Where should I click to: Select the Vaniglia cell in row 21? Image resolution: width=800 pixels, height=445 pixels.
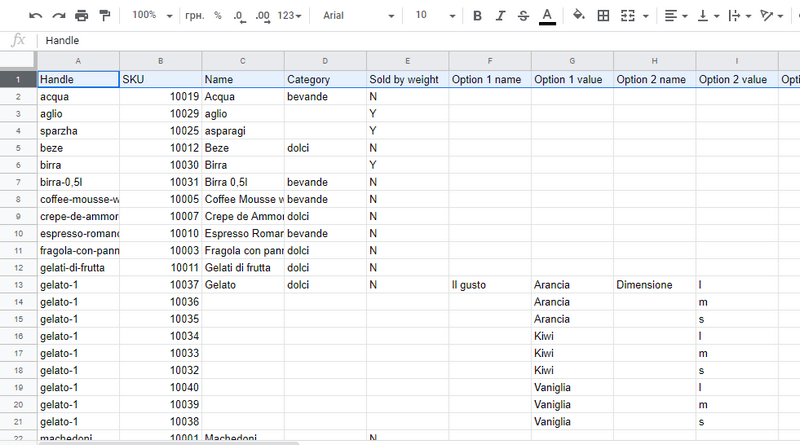tap(572, 422)
